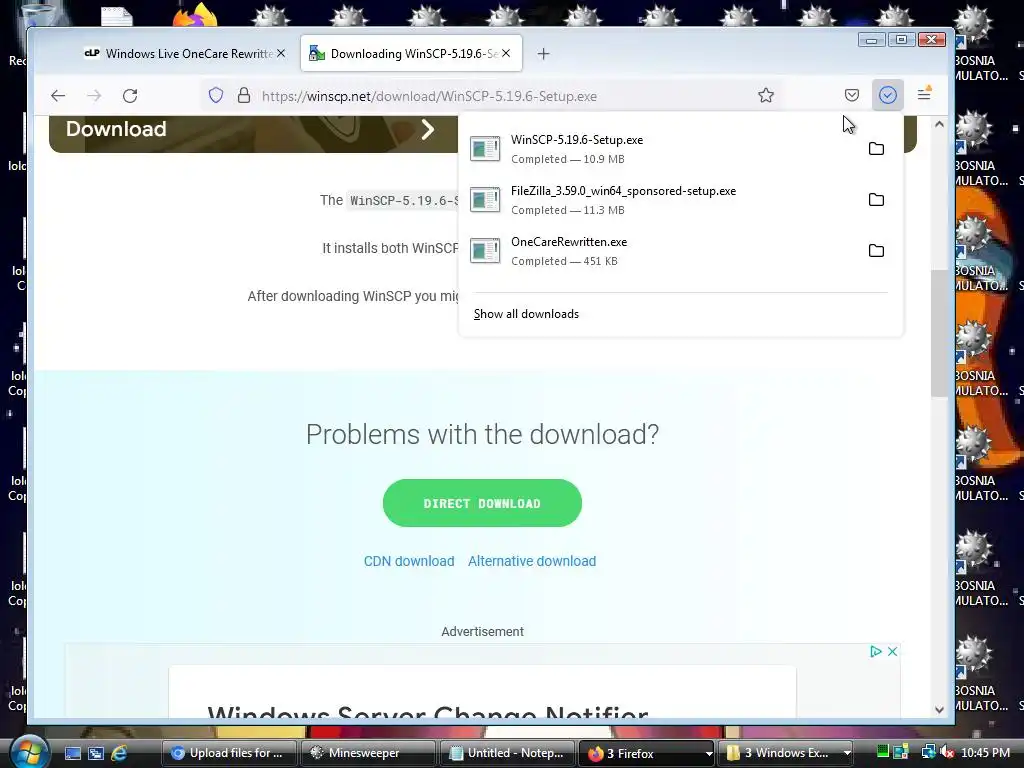The image size is (1024, 768).
Task: Click the Problems with the download? heading
Action: (x=483, y=434)
